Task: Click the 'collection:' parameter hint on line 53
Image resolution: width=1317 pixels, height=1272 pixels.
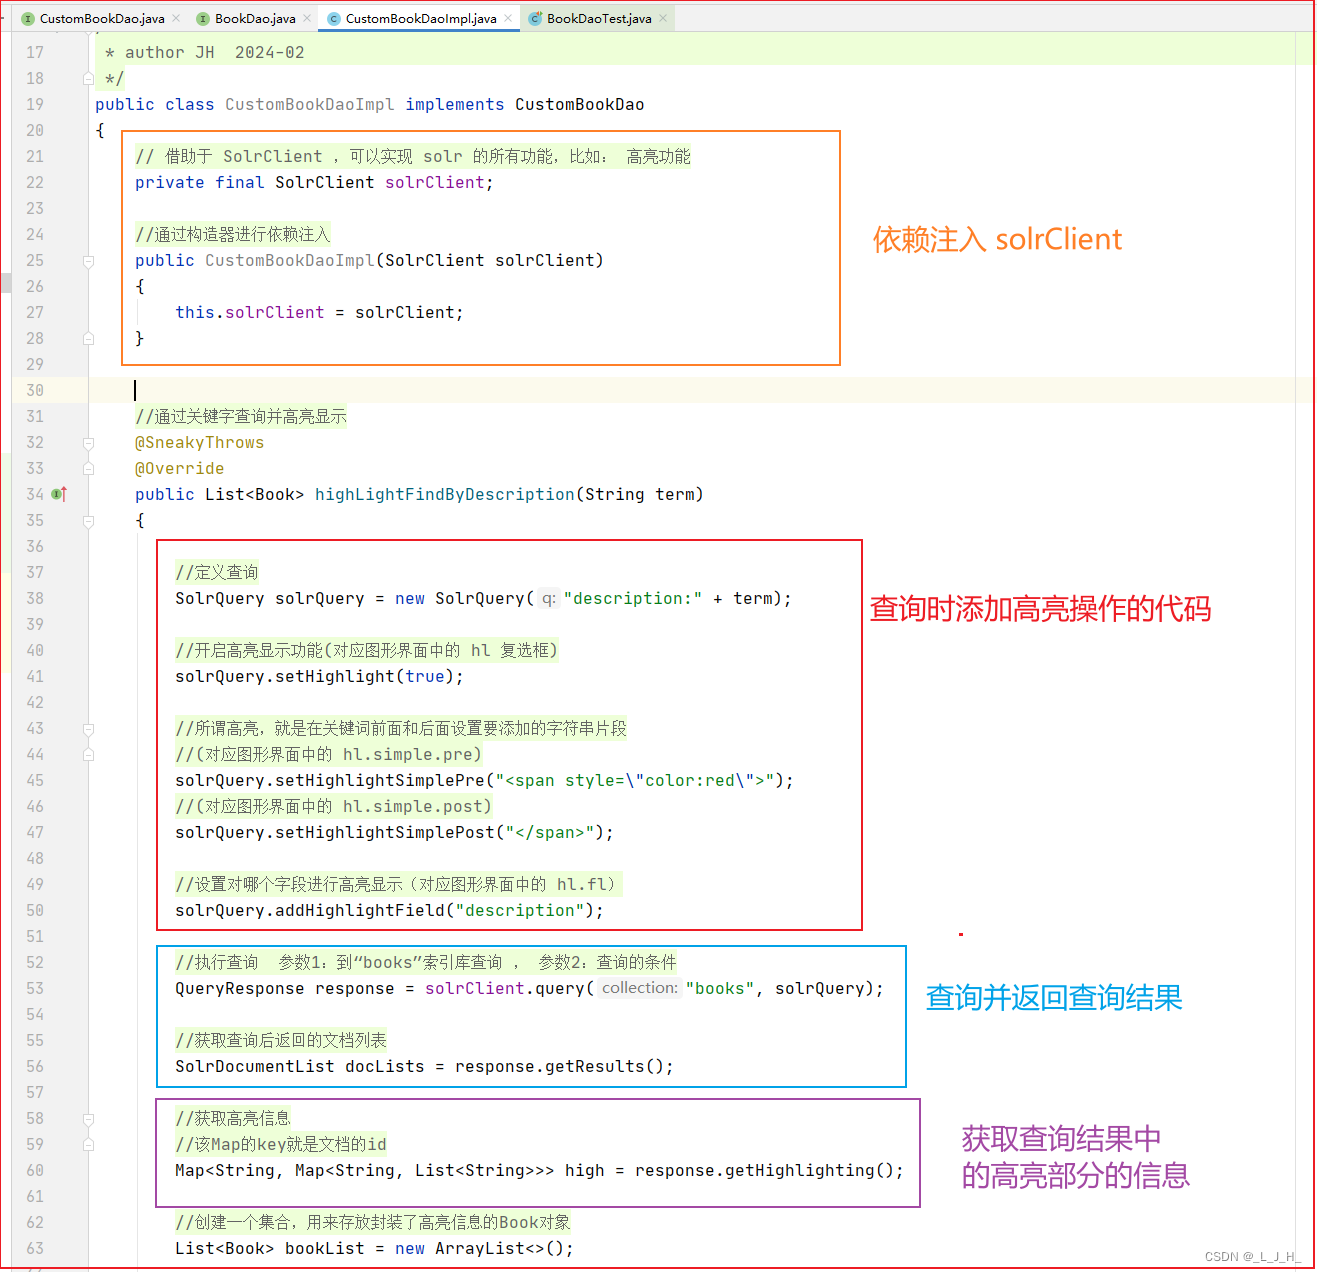Action: click(640, 988)
